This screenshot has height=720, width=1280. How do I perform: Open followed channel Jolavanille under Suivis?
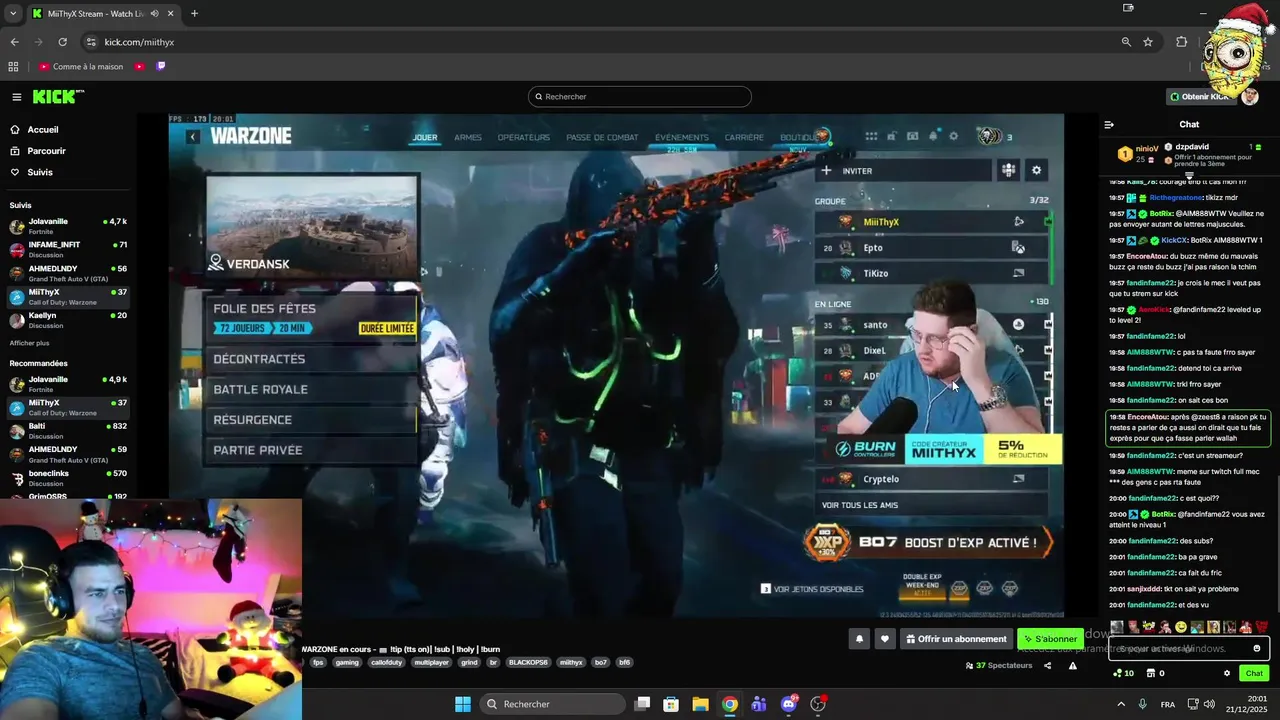[68, 226]
